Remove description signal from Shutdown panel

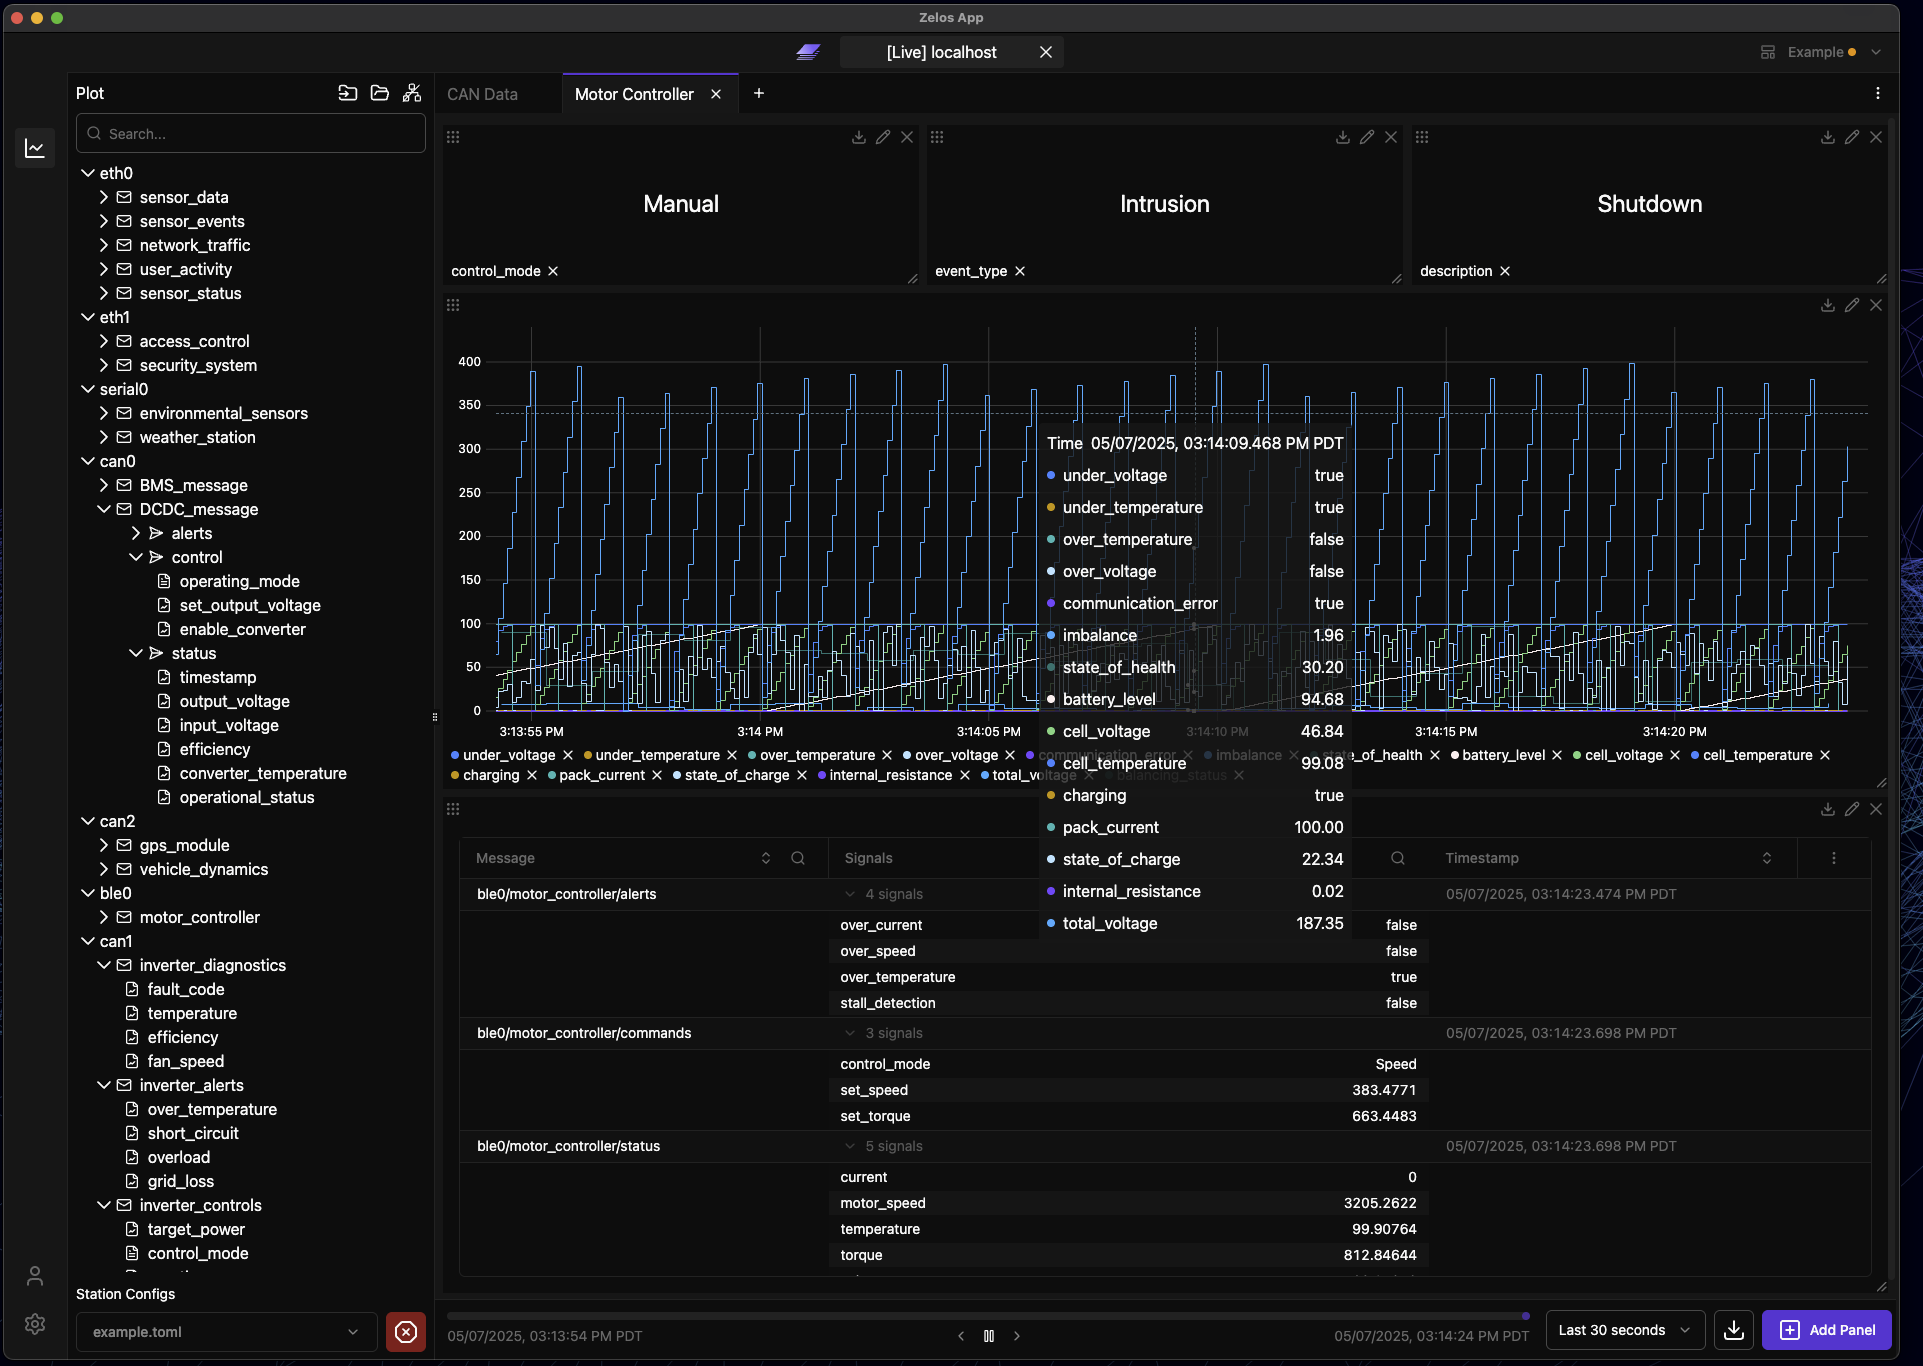(x=1505, y=271)
